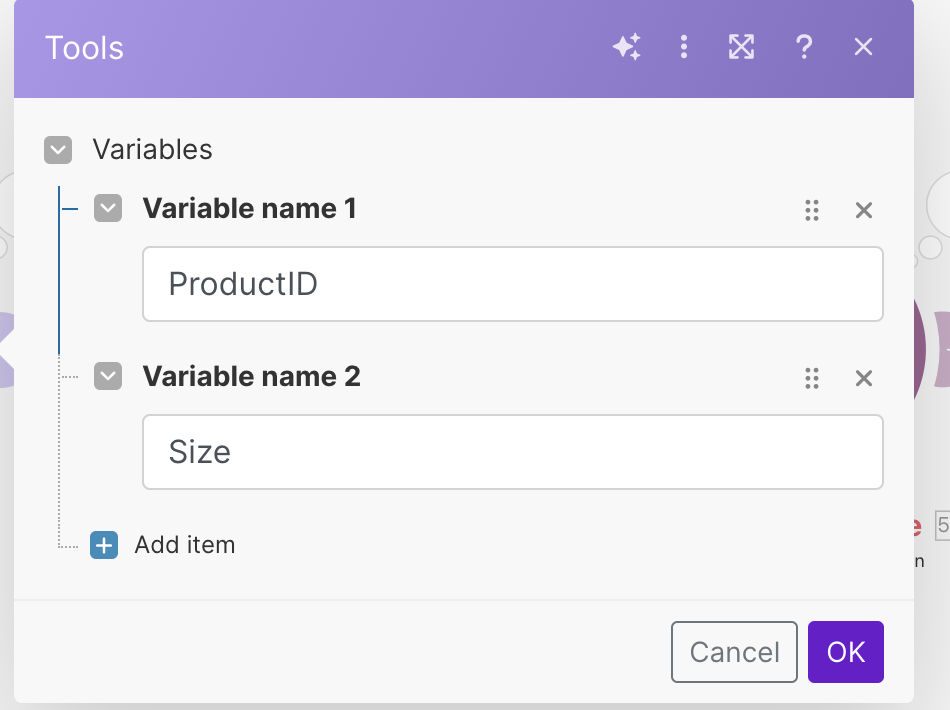Collapse the Variables section

coord(58,150)
